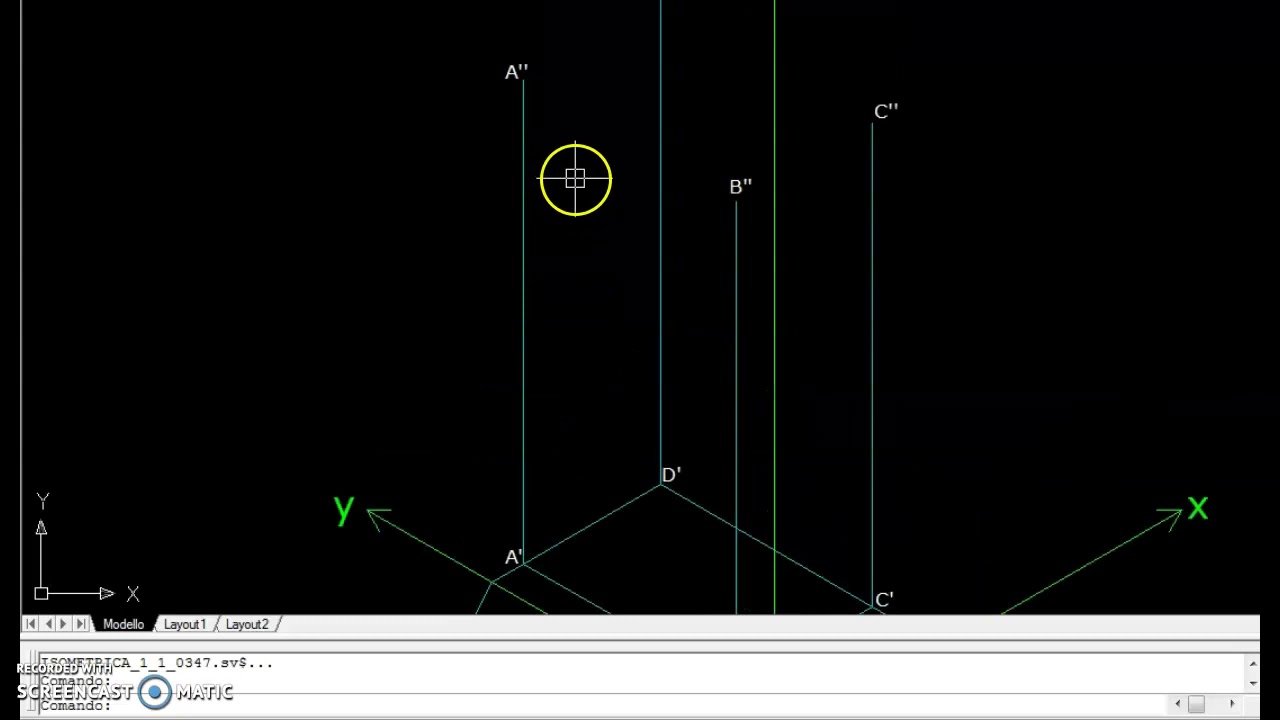The image size is (1280, 720).
Task: Click the ISOMETRICA .sv$ history line
Action: click(157, 662)
